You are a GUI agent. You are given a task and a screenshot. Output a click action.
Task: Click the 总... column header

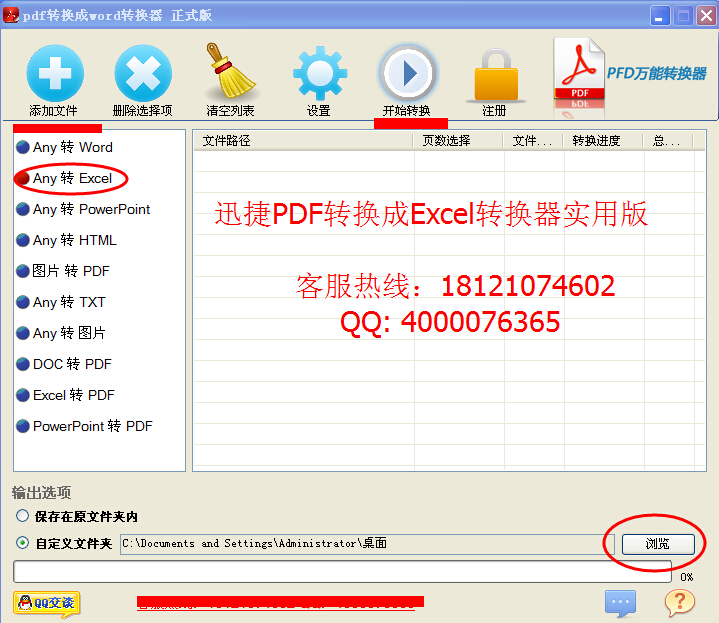pyautogui.click(x=668, y=141)
